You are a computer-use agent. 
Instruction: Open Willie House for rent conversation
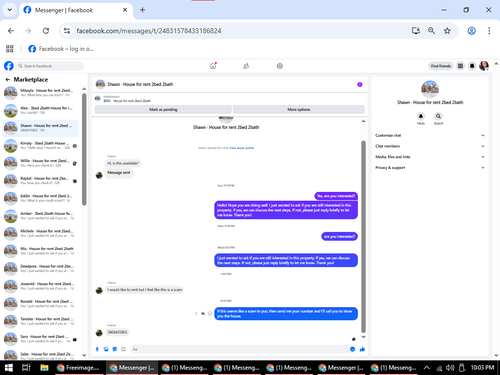tap(41, 163)
